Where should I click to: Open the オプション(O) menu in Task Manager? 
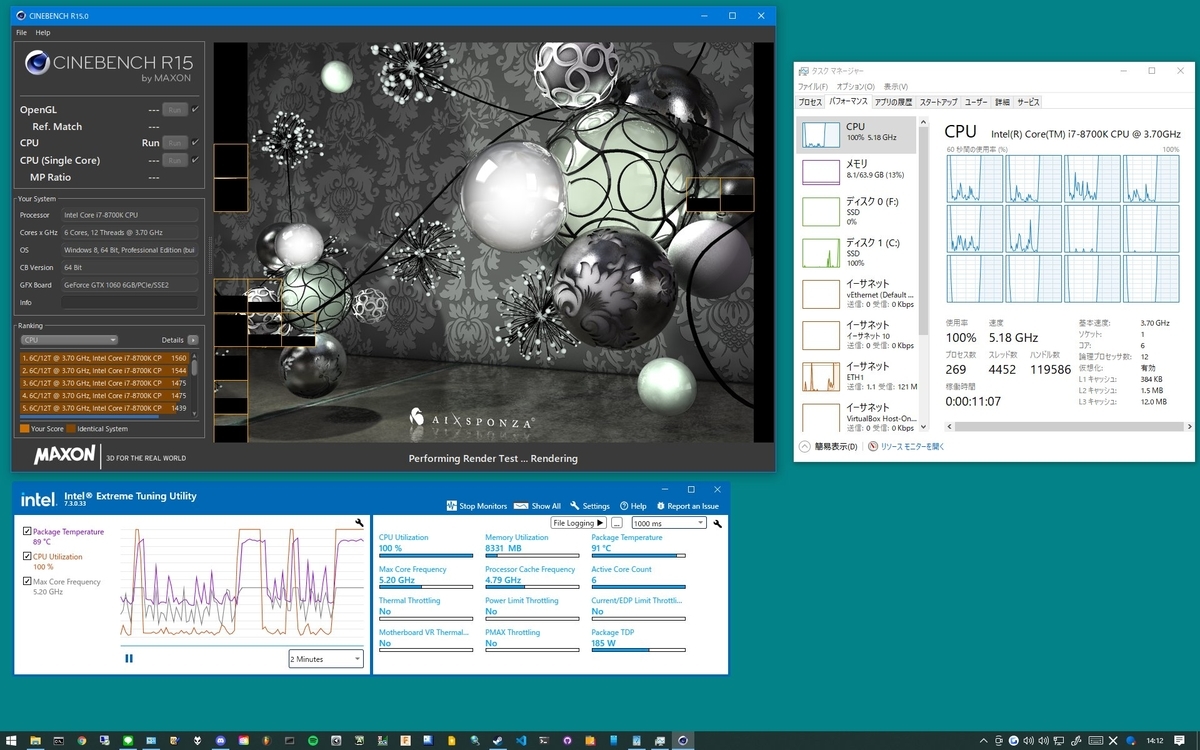click(x=856, y=87)
